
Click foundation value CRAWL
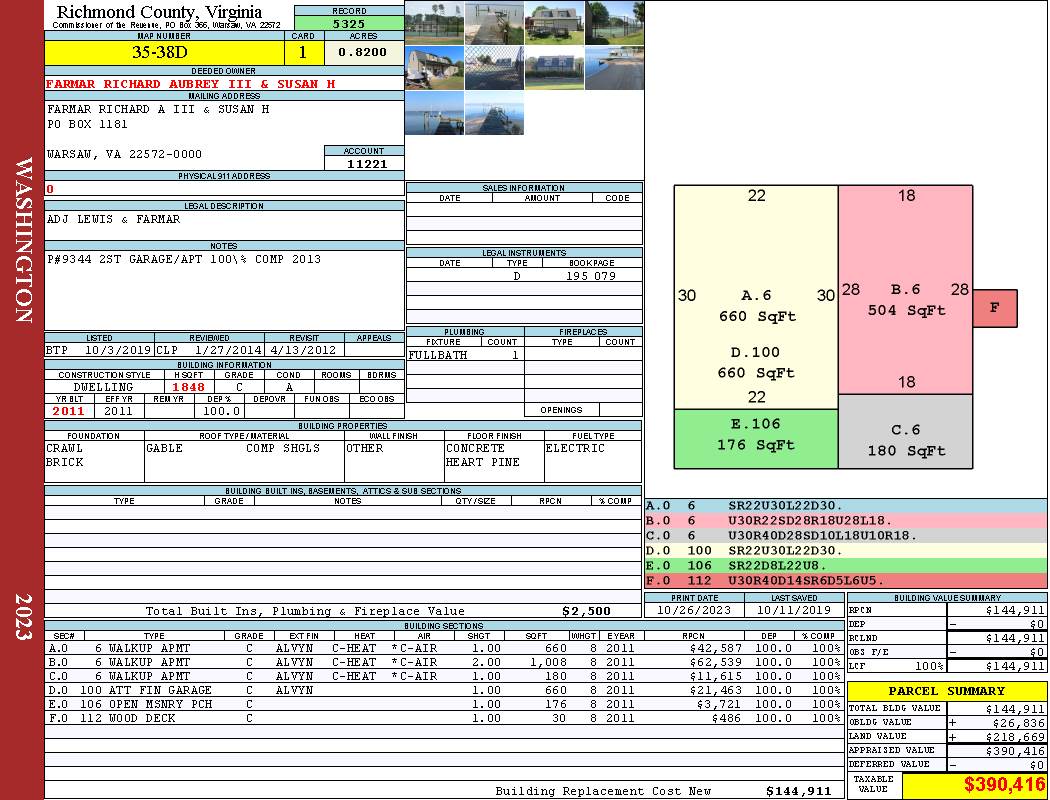pos(64,448)
